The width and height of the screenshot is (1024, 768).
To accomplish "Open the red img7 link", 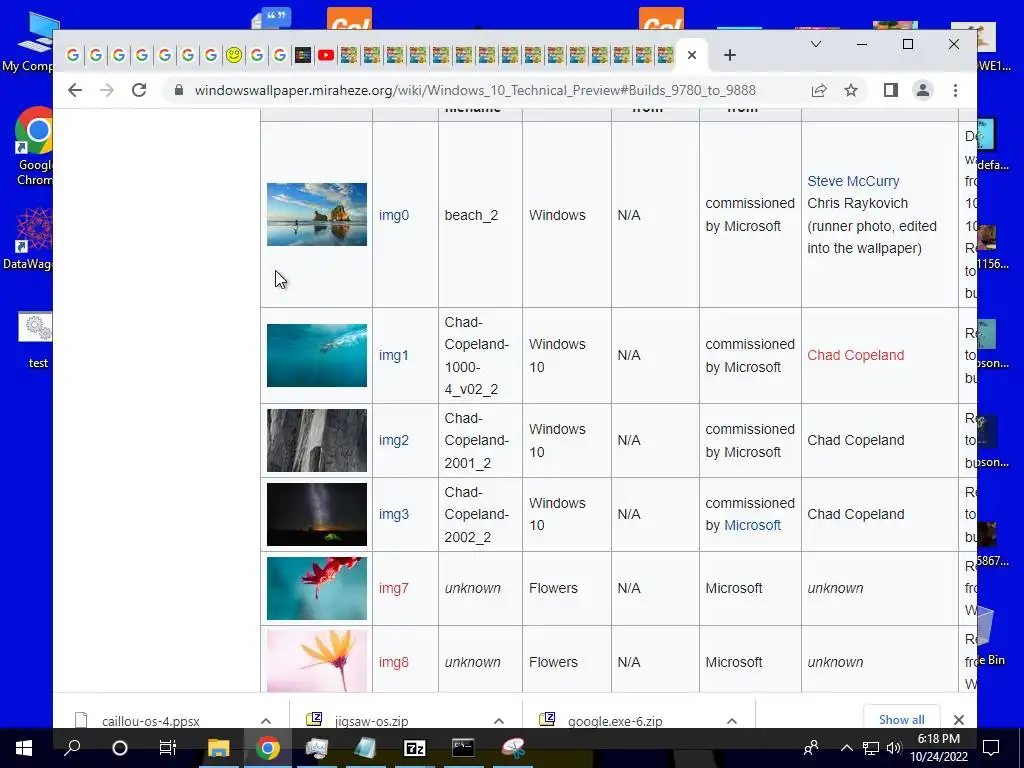I will click(x=394, y=588).
